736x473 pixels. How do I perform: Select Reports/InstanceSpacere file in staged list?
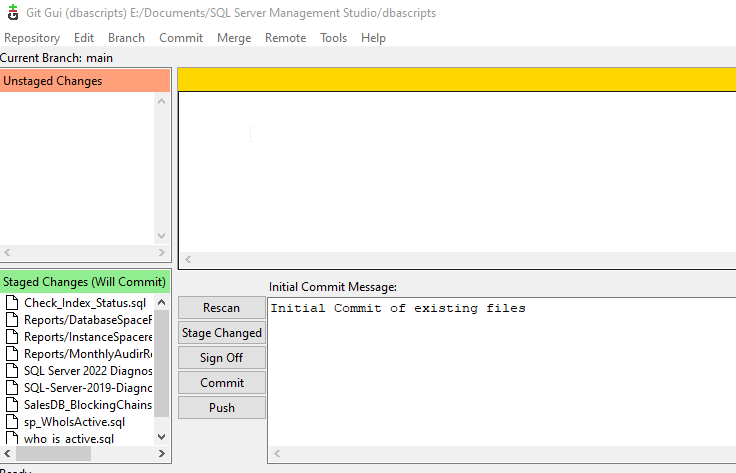tap(88, 337)
